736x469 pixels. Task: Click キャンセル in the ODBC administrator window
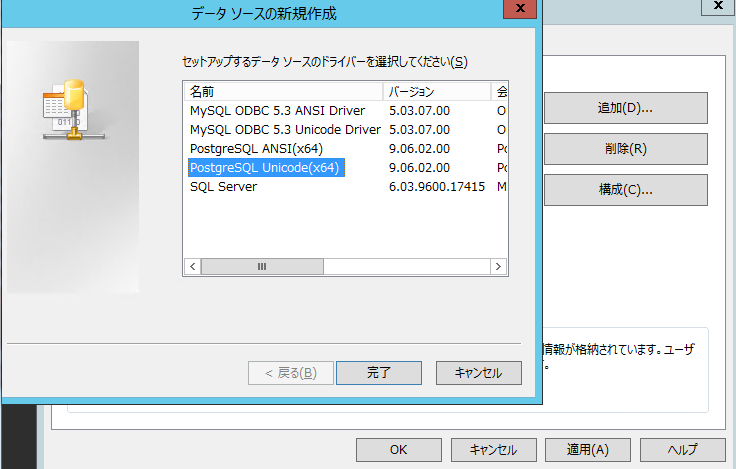tap(493, 450)
